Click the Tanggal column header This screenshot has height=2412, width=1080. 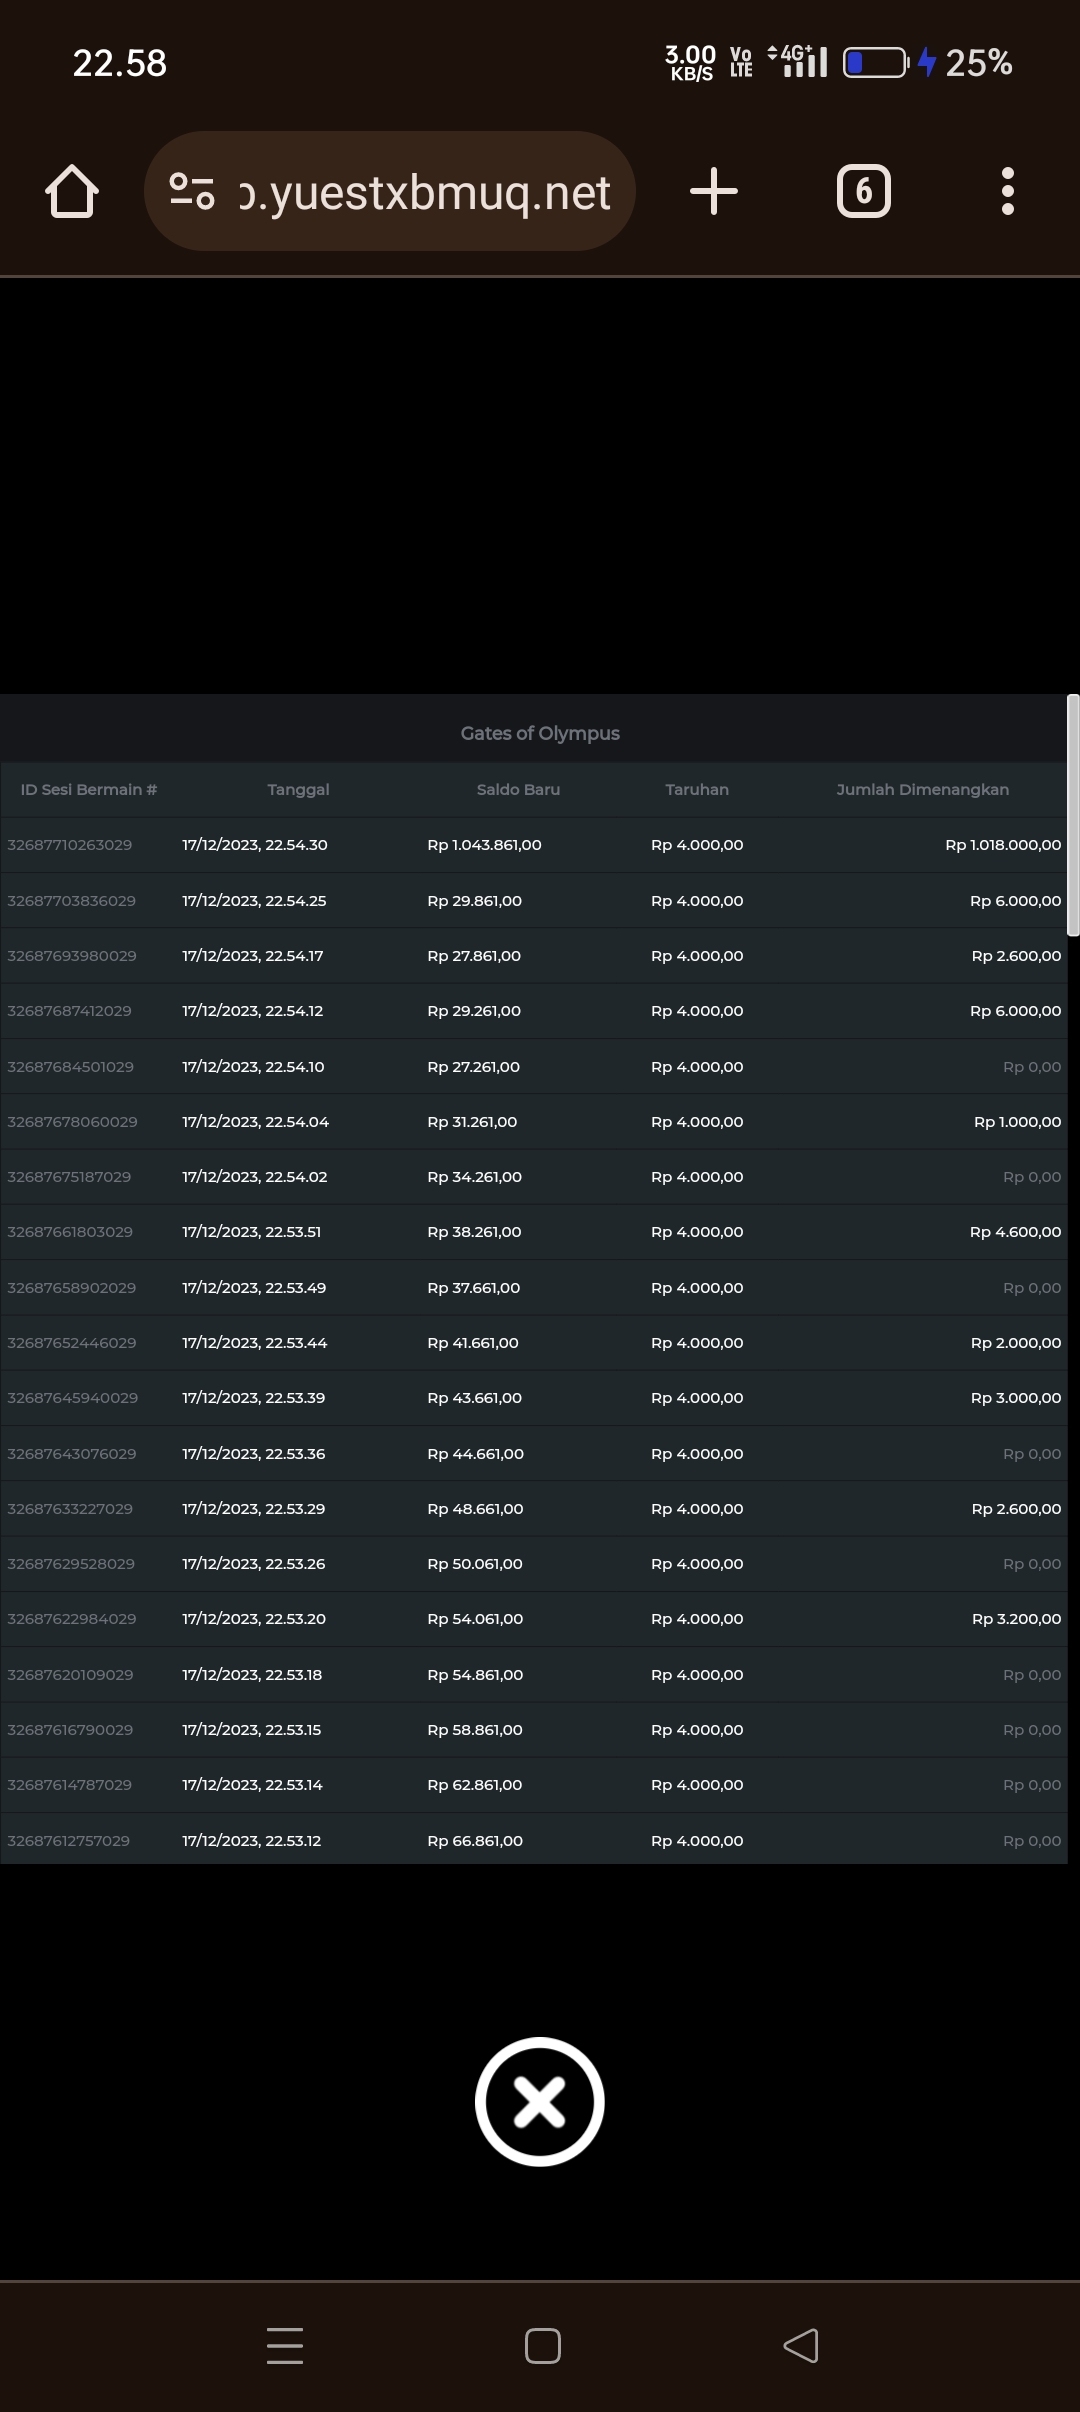point(298,790)
